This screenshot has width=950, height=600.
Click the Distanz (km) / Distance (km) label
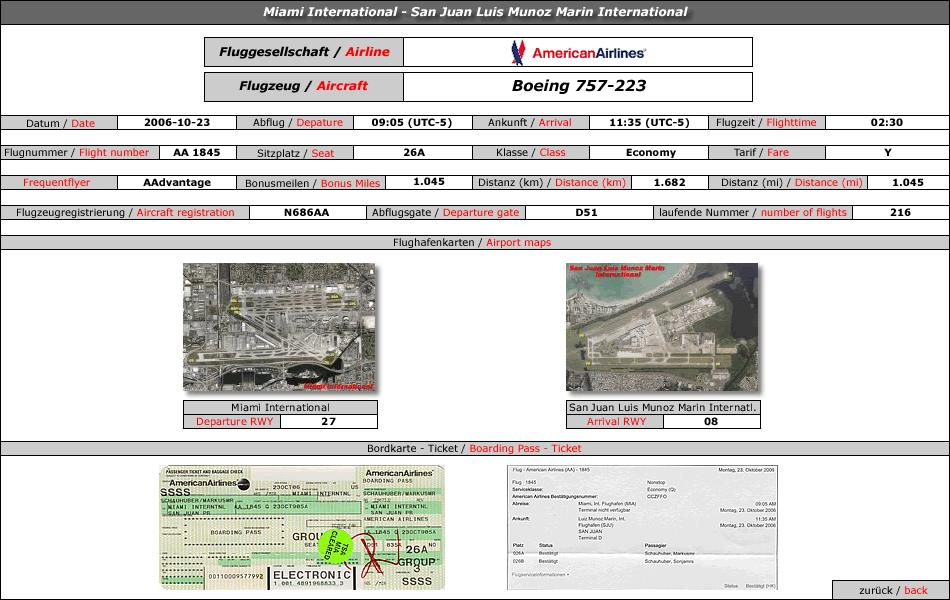[x=552, y=182]
